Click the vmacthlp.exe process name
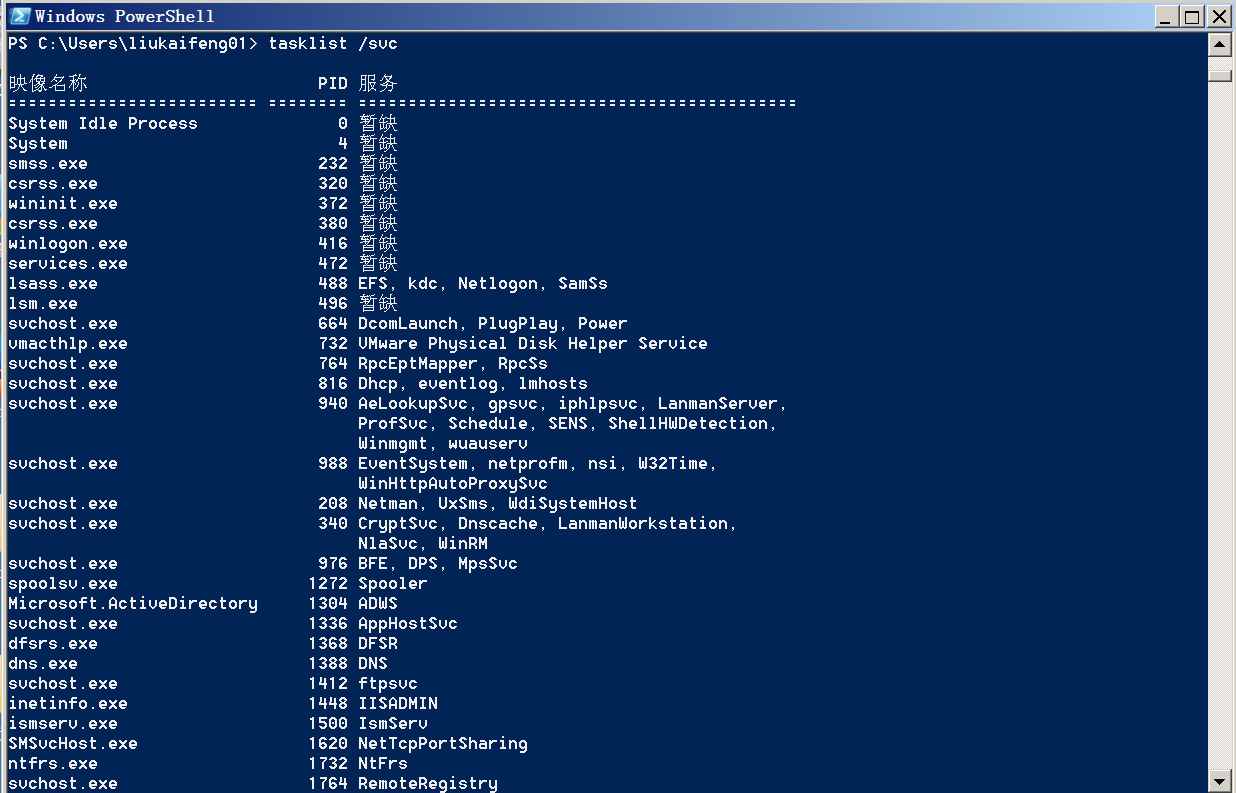The width and height of the screenshot is (1236, 793). coord(68,344)
